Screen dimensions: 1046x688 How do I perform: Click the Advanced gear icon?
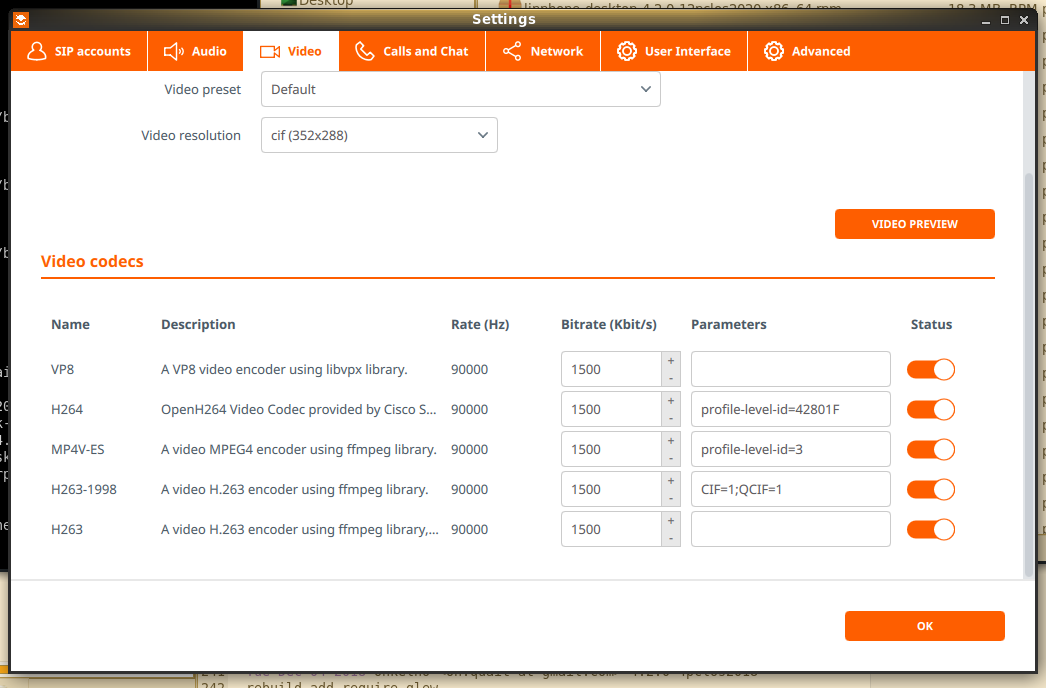(774, 51)
